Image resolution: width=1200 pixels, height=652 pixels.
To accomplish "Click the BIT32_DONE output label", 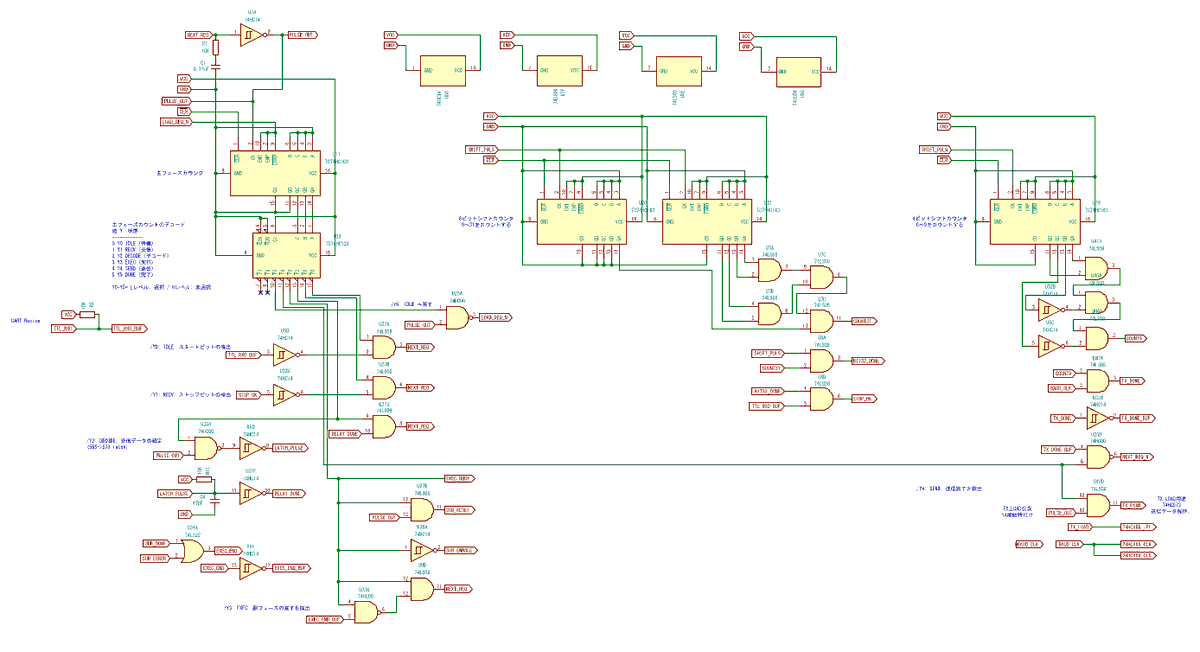I will click(x=866, y=360).
